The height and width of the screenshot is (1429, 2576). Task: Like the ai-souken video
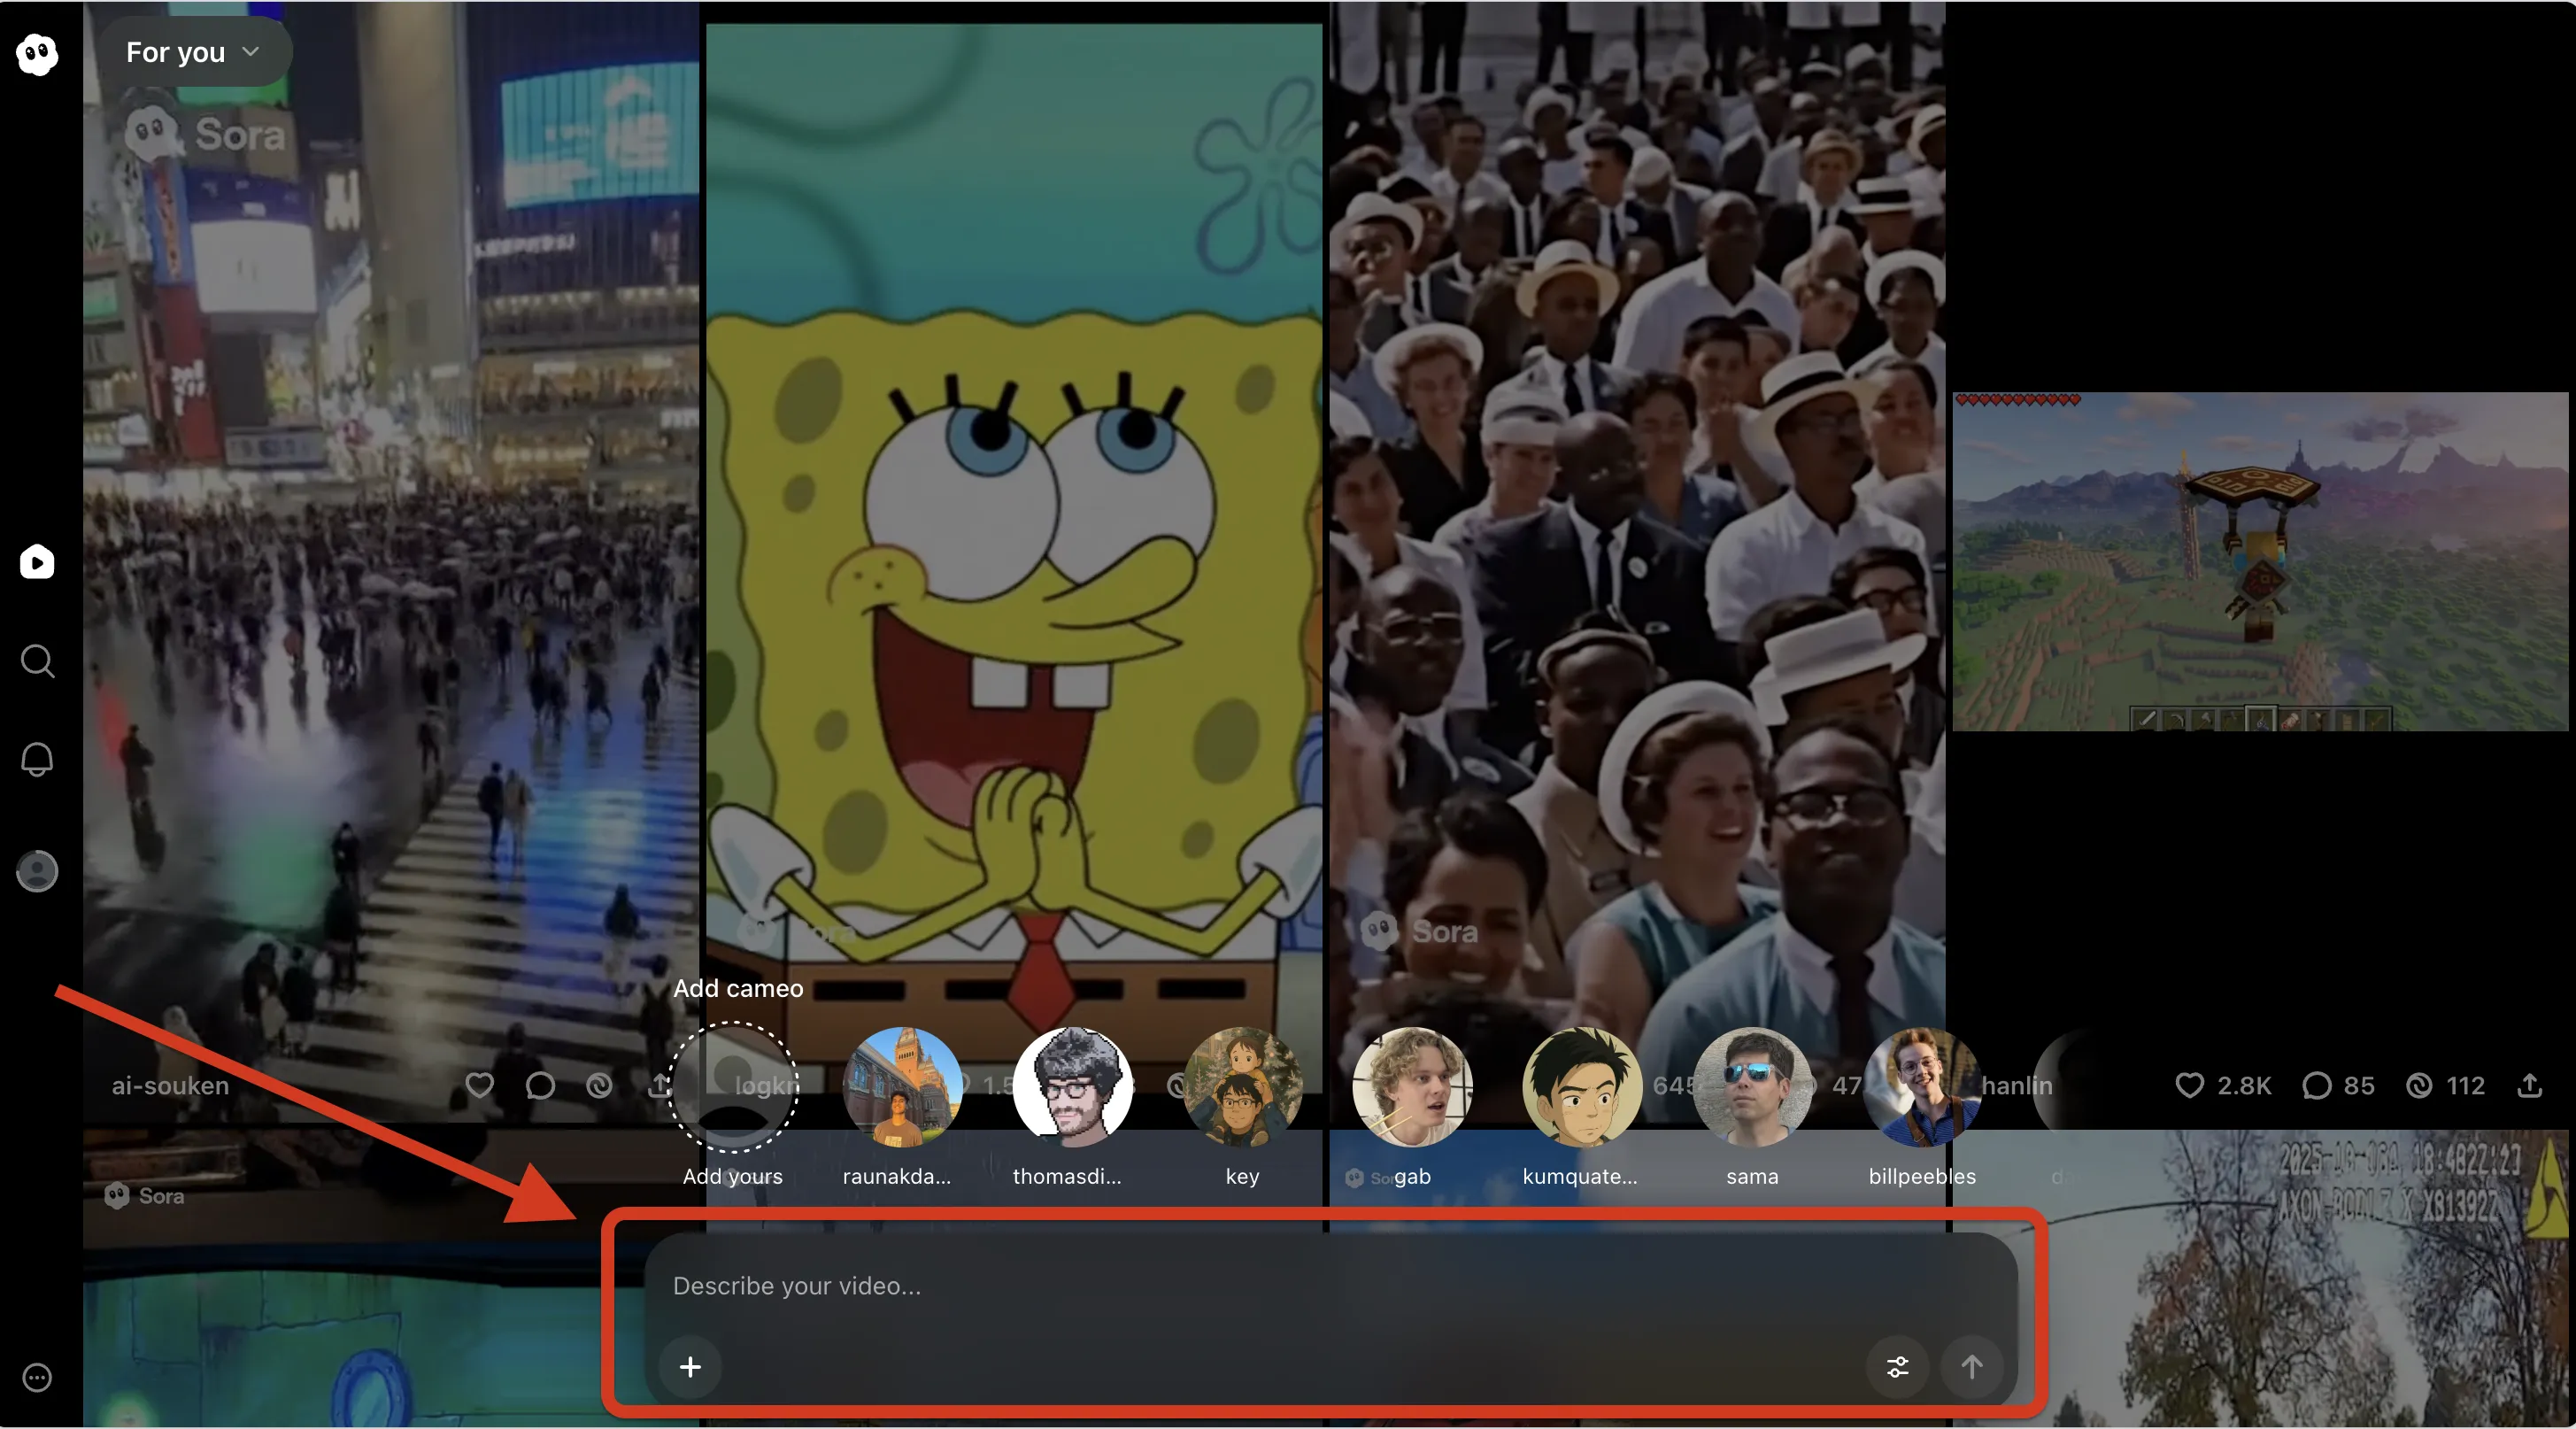(480, 1085)
